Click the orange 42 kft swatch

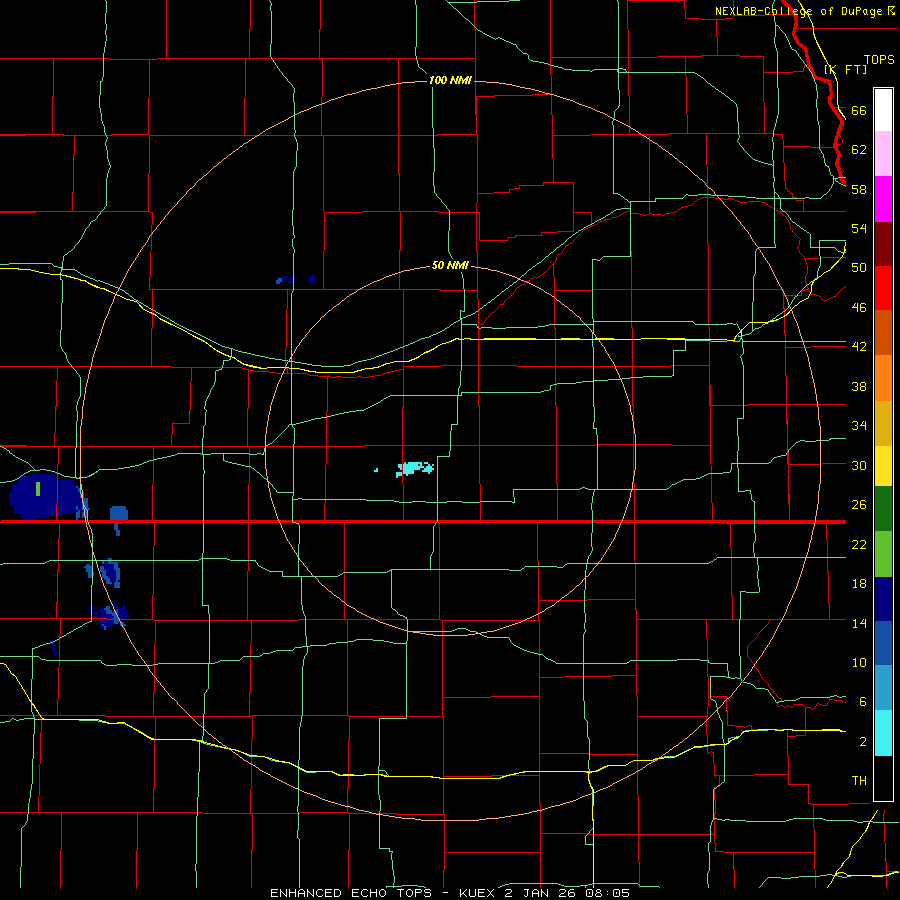coord(883,378)
